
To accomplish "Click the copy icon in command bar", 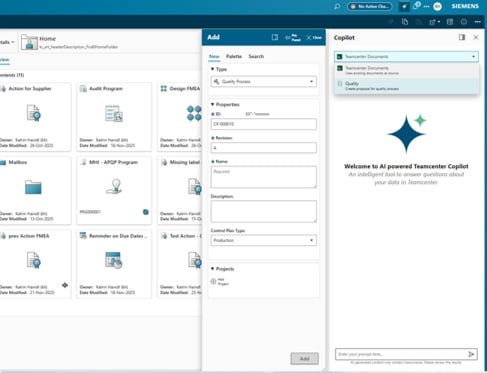I will pyautogui.click(x=405, y=22).
